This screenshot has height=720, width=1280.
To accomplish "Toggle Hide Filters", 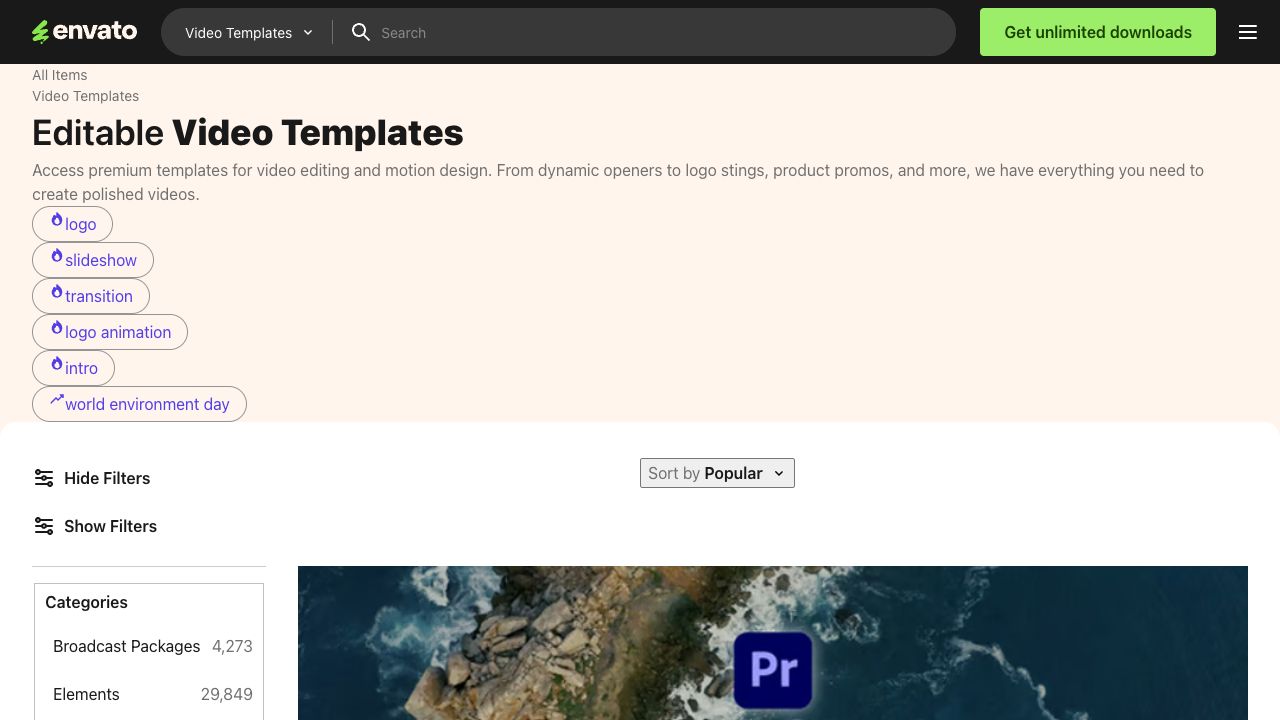I will (x=106, y=478).
